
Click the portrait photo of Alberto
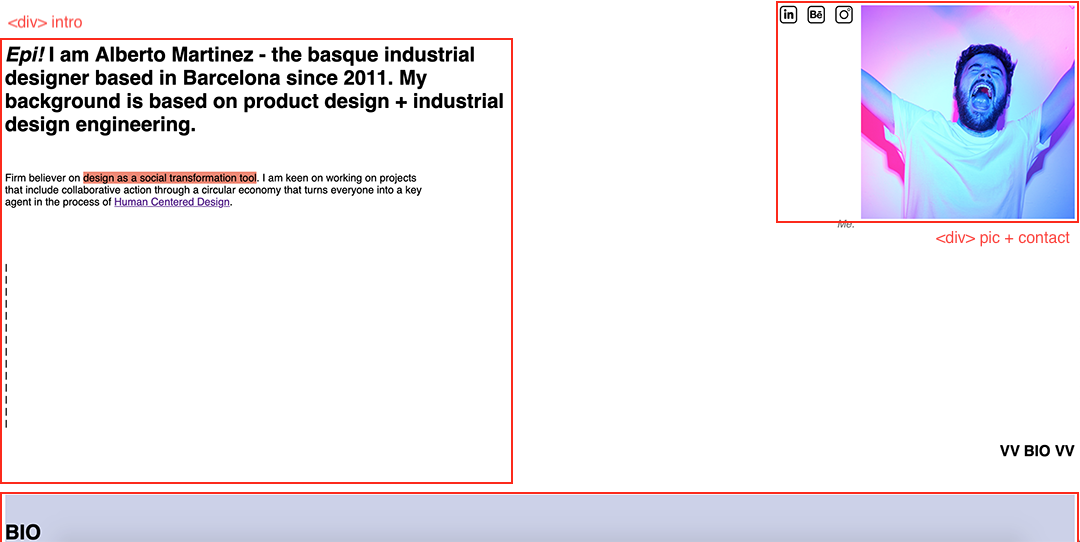tap(968, 112)
